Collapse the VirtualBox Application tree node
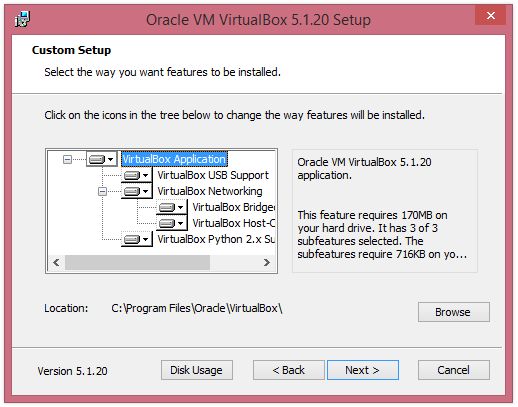Screen dimensions: 518x407 (x=67, y=159)
